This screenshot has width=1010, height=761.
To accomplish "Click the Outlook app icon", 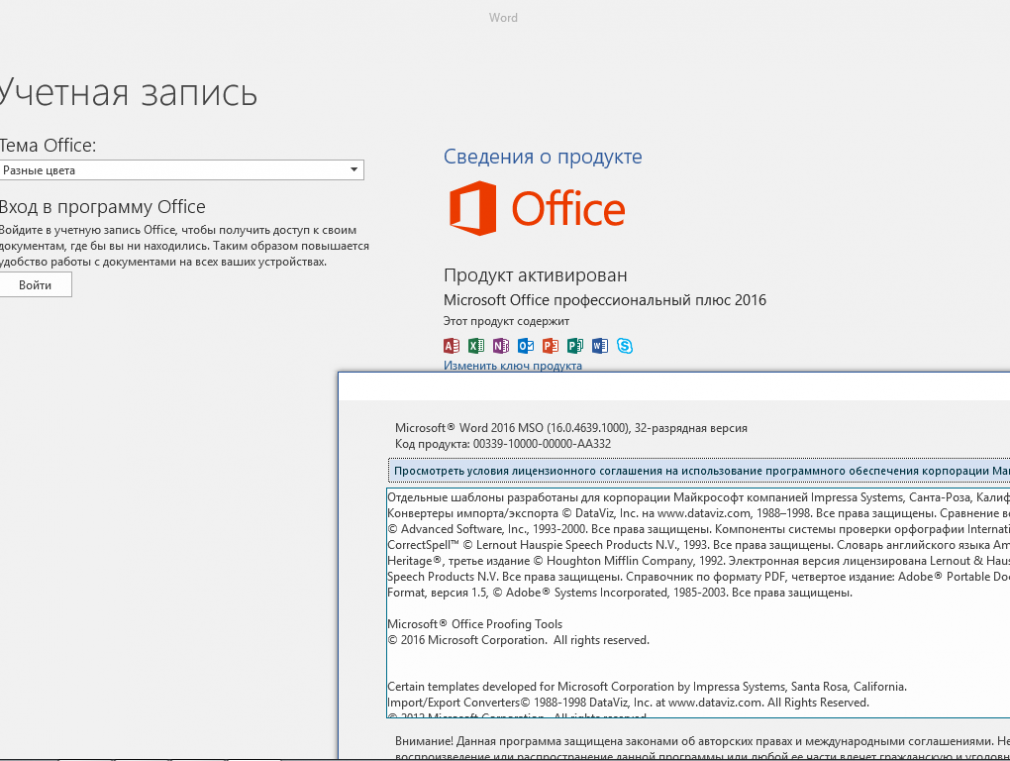I will tap(526, 346).
